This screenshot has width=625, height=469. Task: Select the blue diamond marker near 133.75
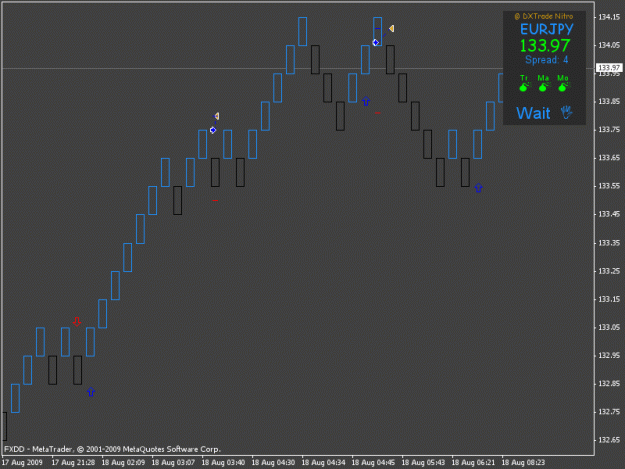coord(213,130)
